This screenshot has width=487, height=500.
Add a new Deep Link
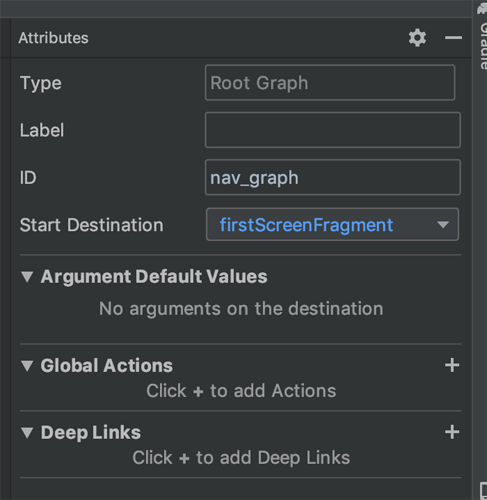(452, 432)
